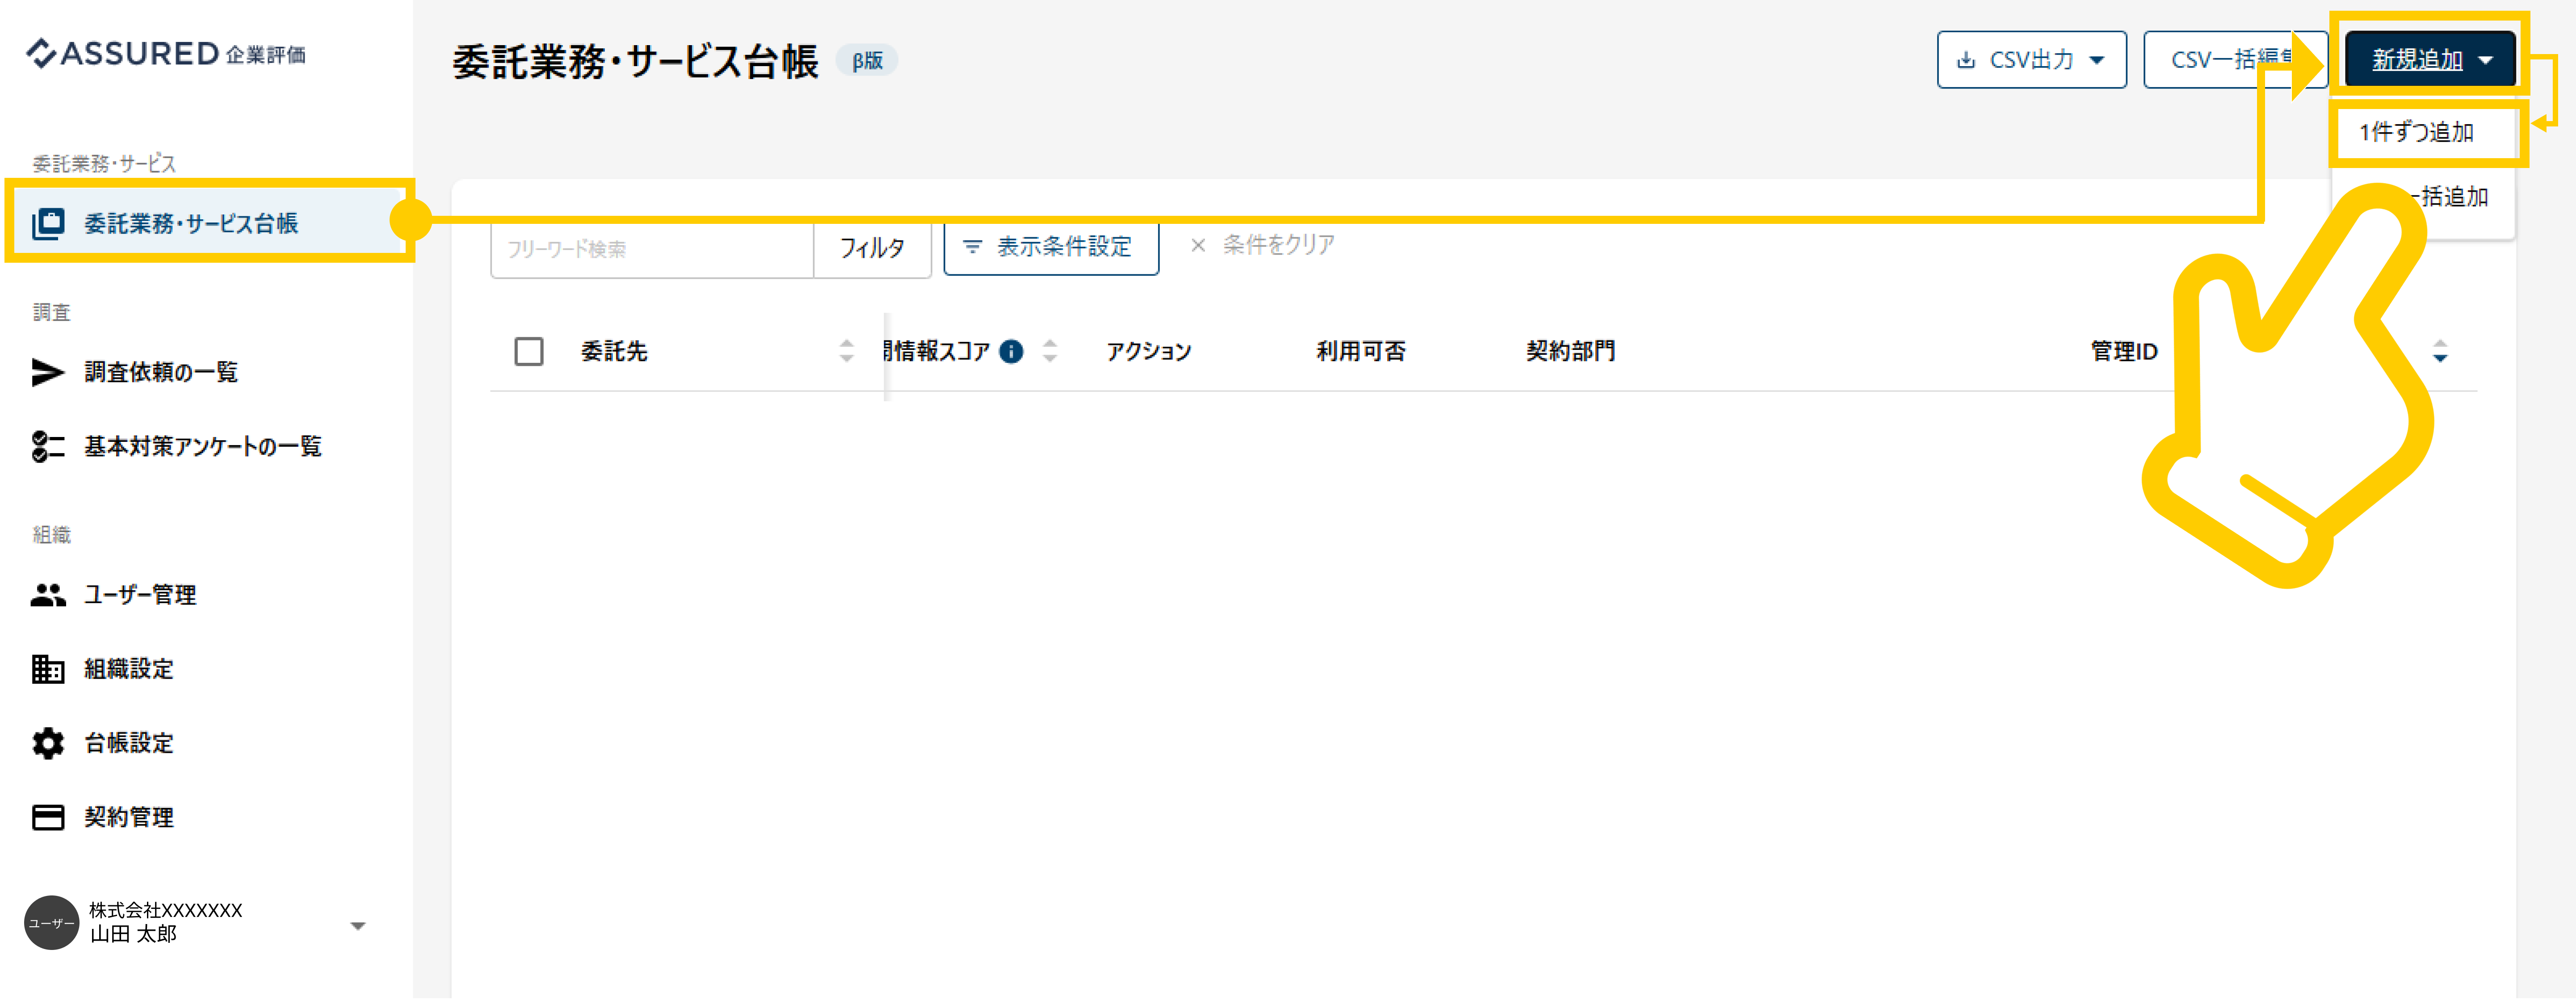Open 表示条件設定 settings

(x=1051, y=246)
